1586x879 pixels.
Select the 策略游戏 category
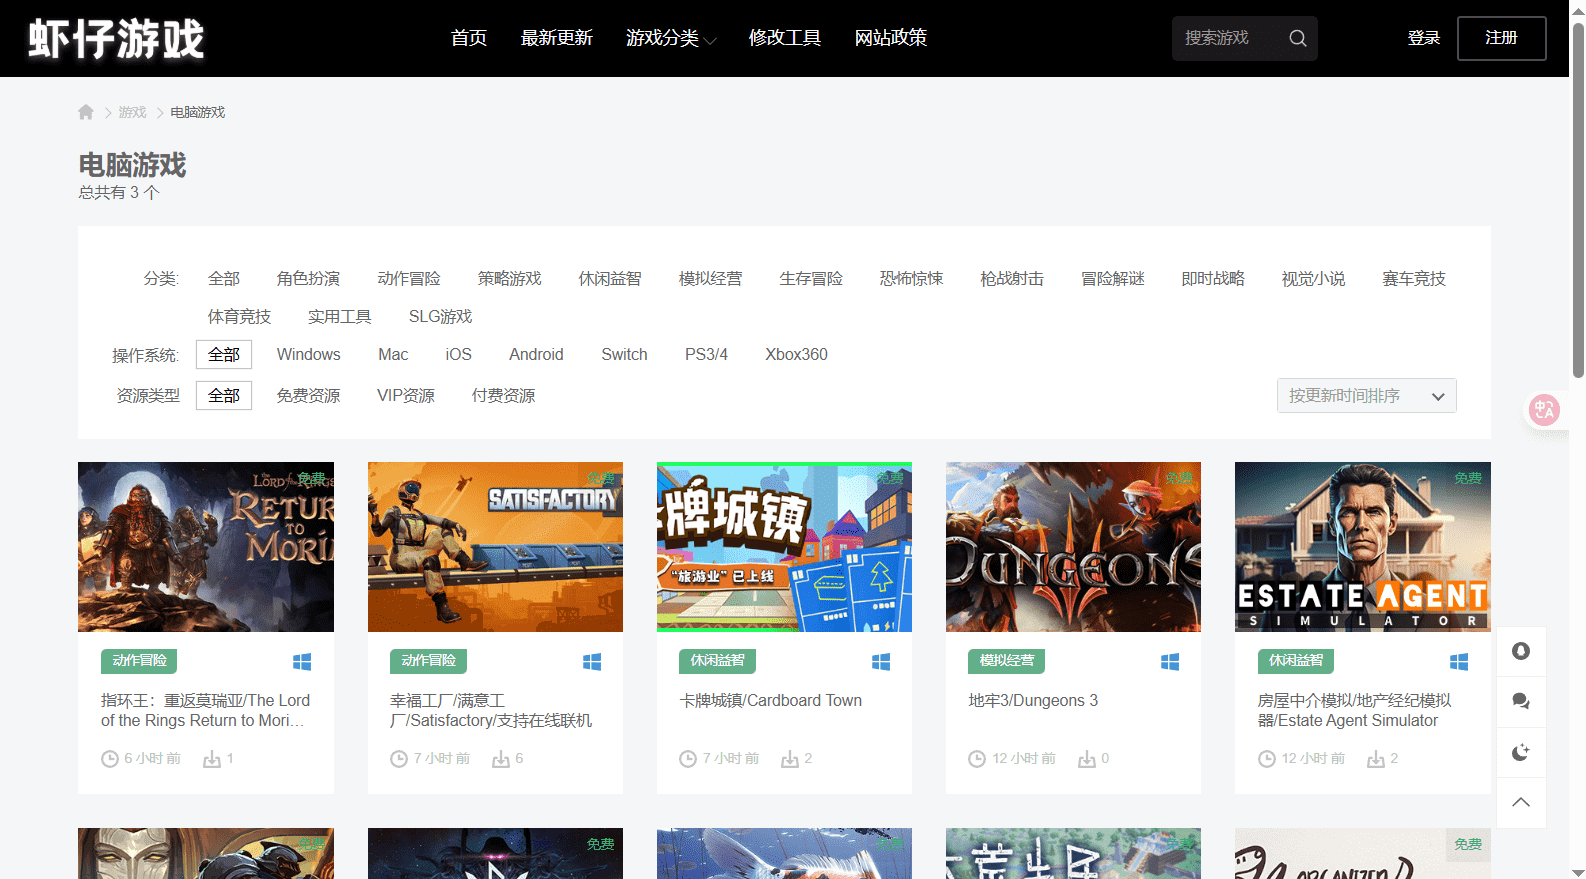tap(510, 279)
